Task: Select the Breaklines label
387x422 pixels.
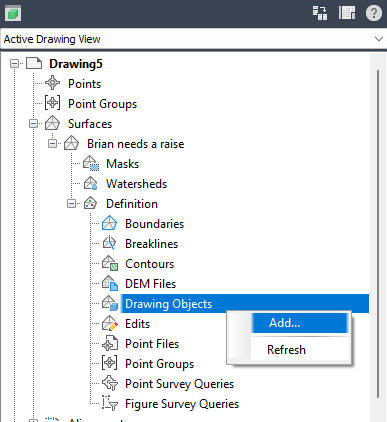Action: point(151,244)
